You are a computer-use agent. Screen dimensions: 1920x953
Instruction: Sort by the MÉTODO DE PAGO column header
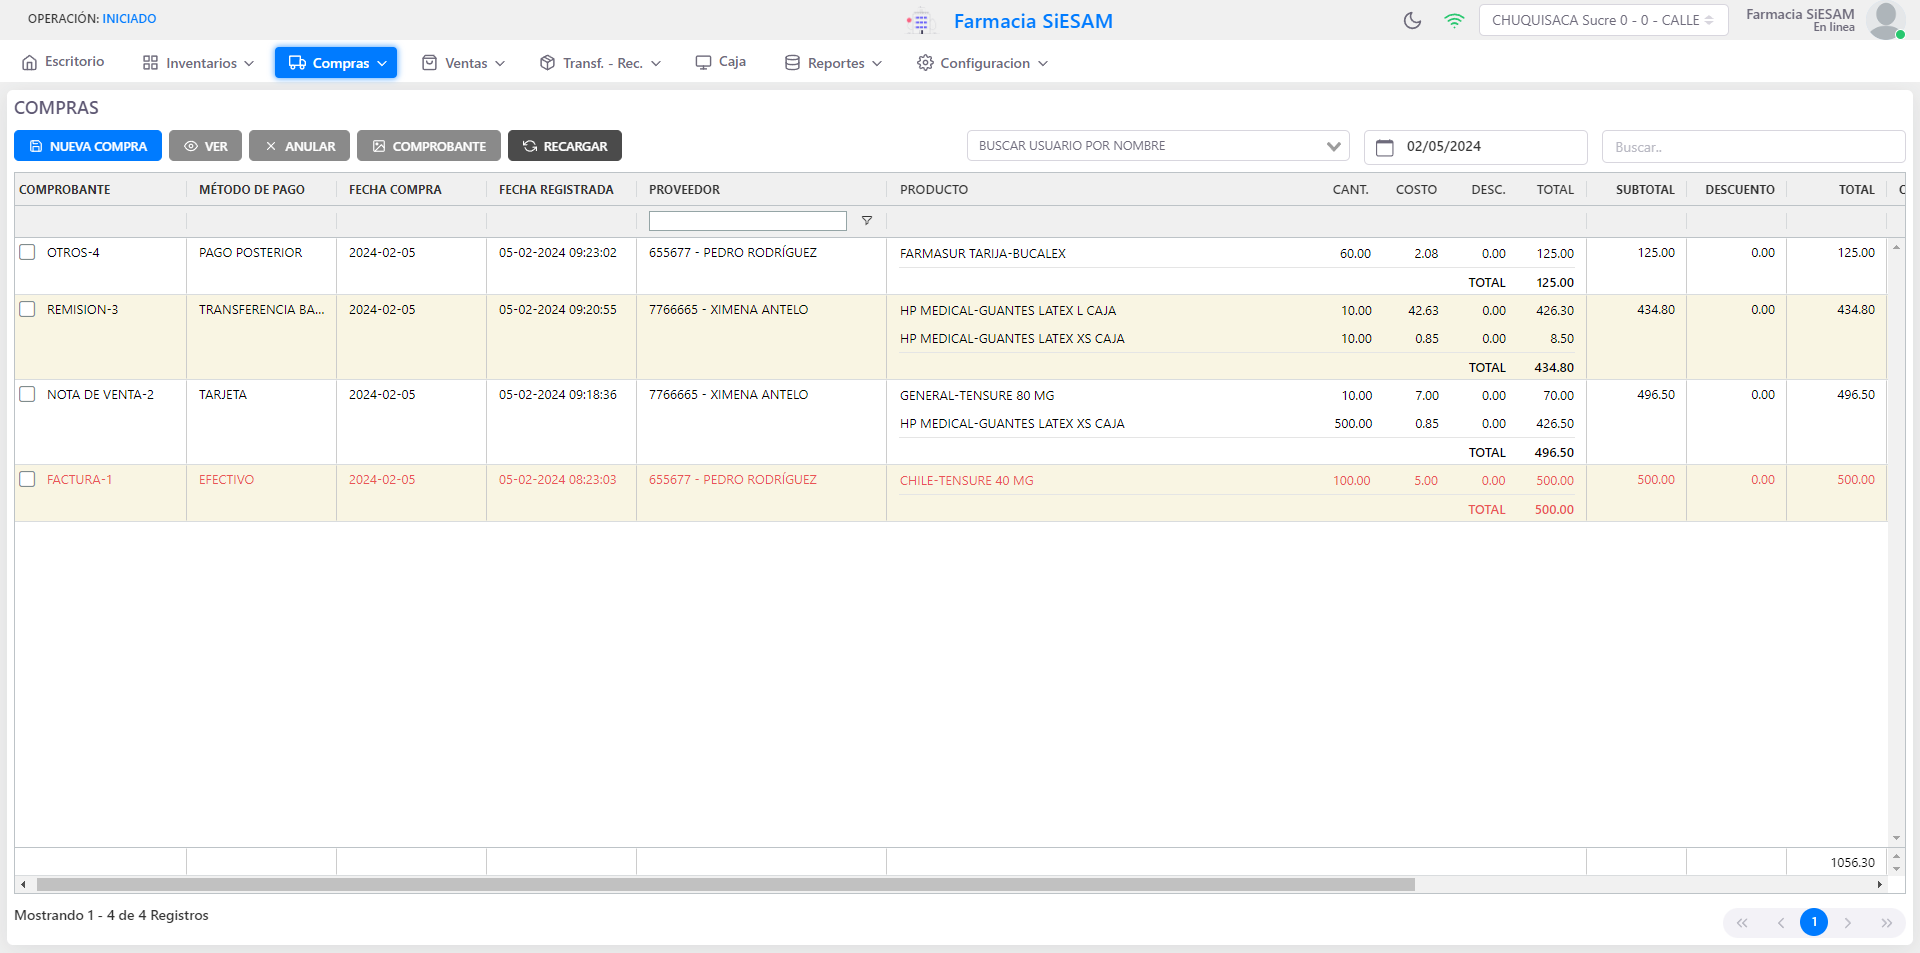252,190
